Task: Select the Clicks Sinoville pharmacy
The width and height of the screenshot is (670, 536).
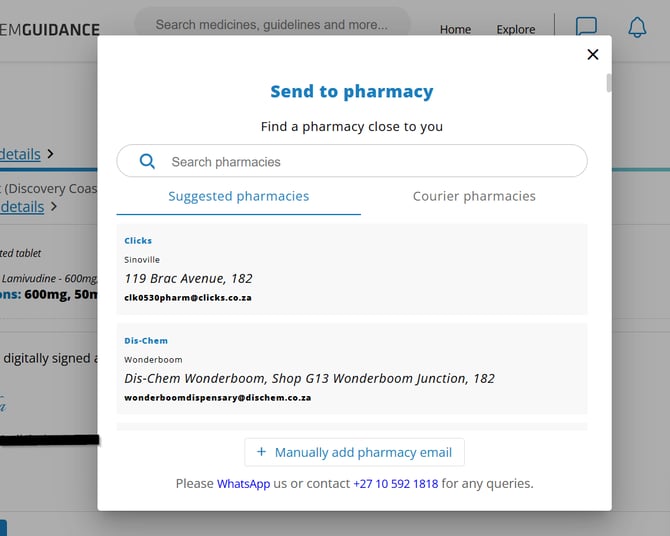Action: pyautogui.click(x=351, y=269)
